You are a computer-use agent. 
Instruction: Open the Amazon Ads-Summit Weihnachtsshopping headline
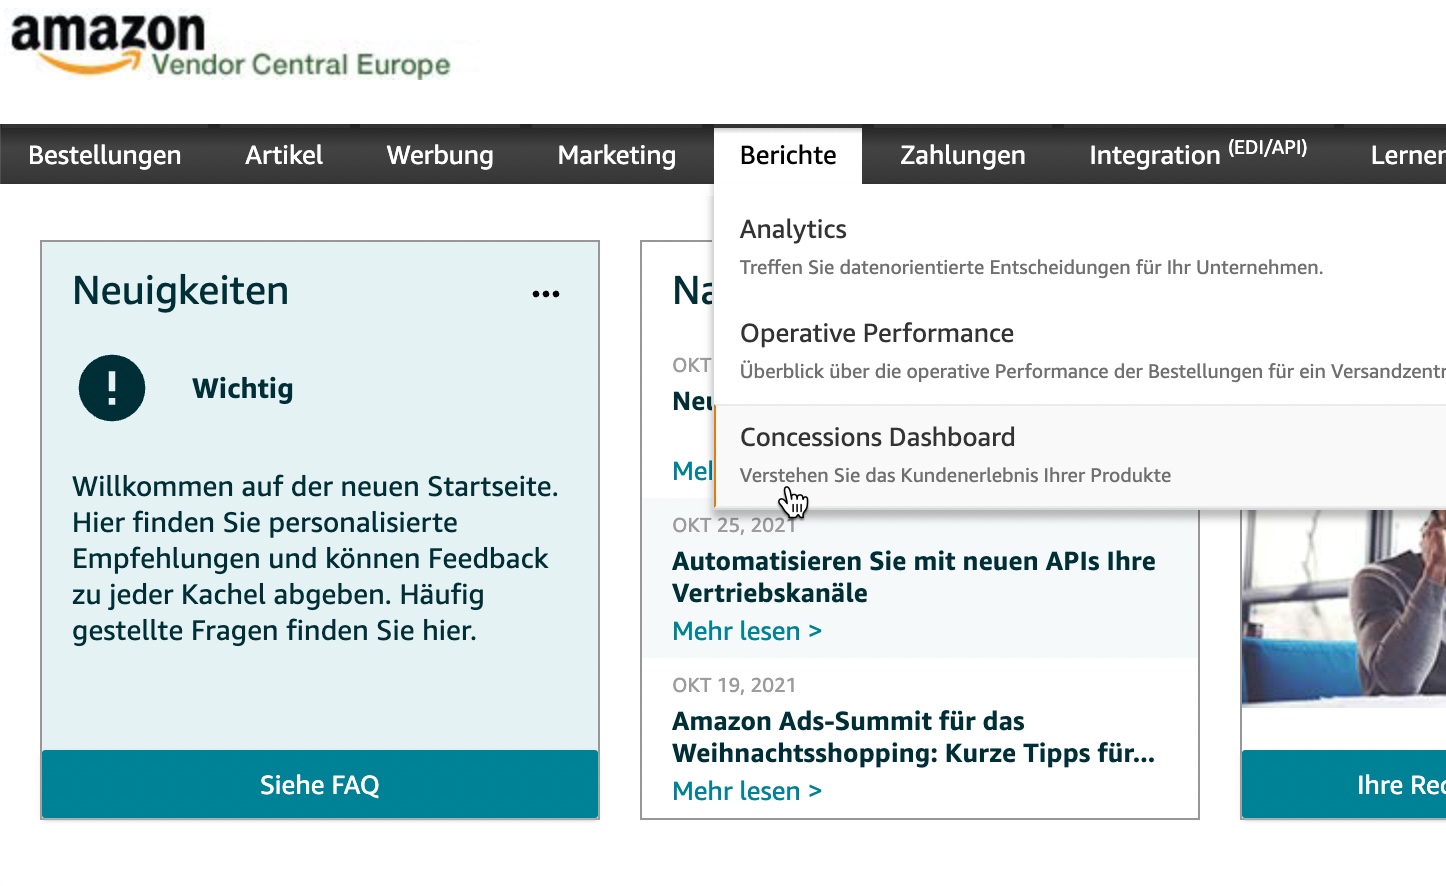click(x=913, y=737)
